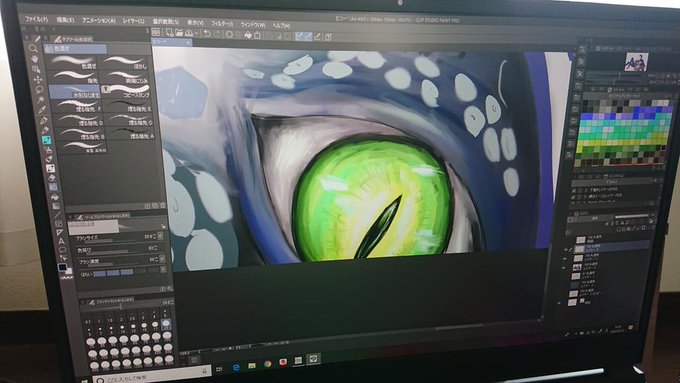
Task: Select the Text tool (A)
Action: tap(61, 241)
